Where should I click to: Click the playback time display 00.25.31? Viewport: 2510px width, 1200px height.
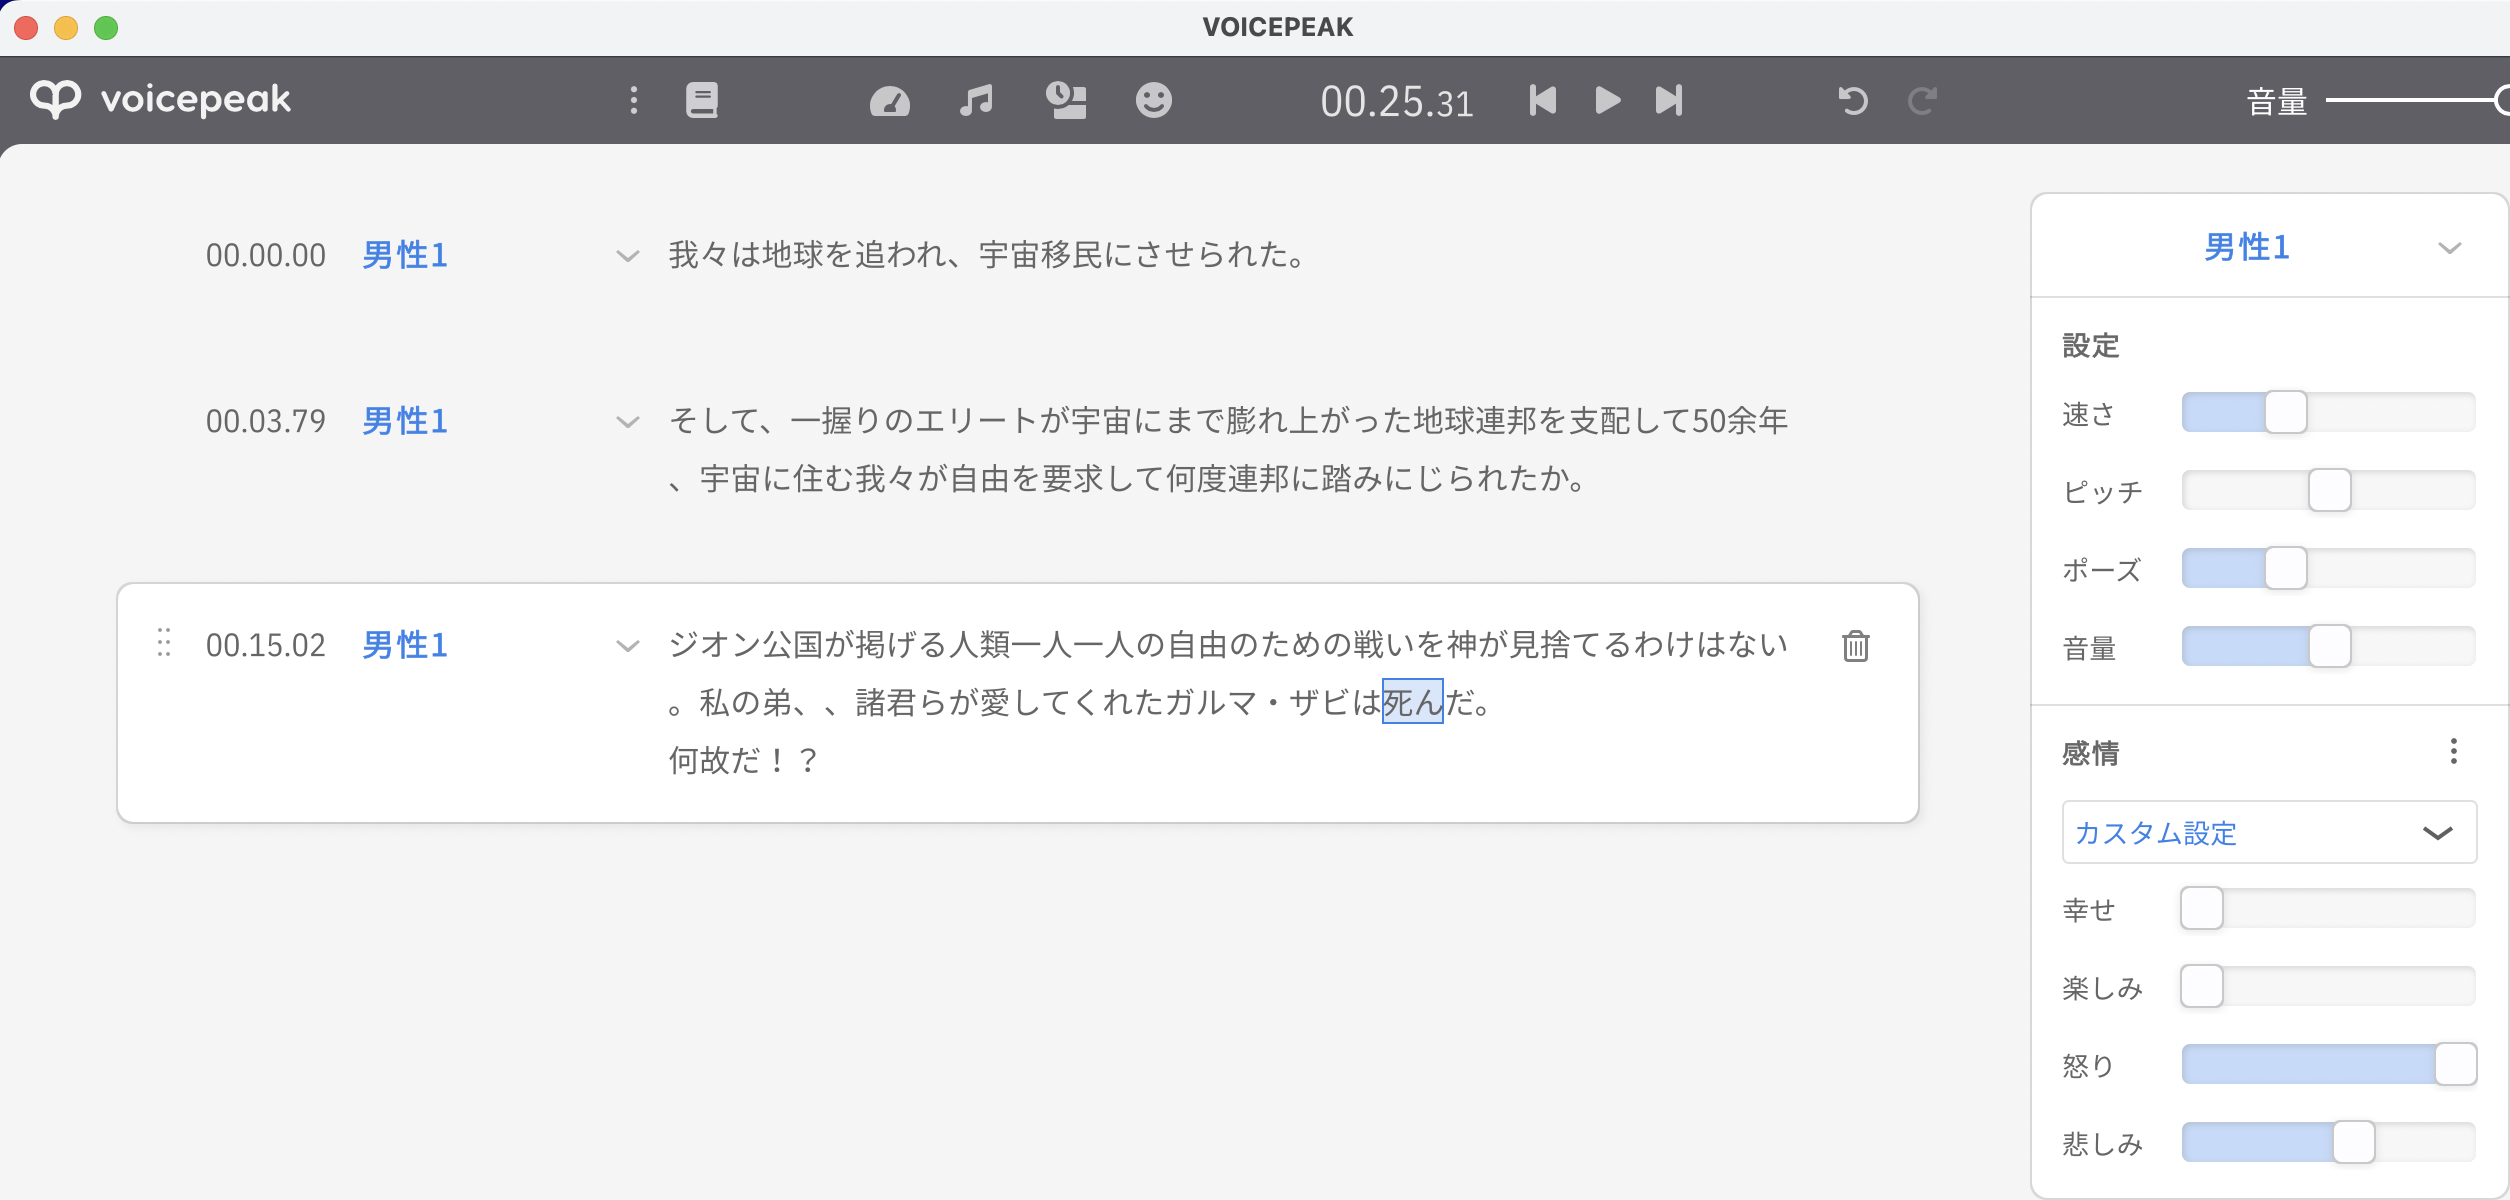coord(1396,101)
